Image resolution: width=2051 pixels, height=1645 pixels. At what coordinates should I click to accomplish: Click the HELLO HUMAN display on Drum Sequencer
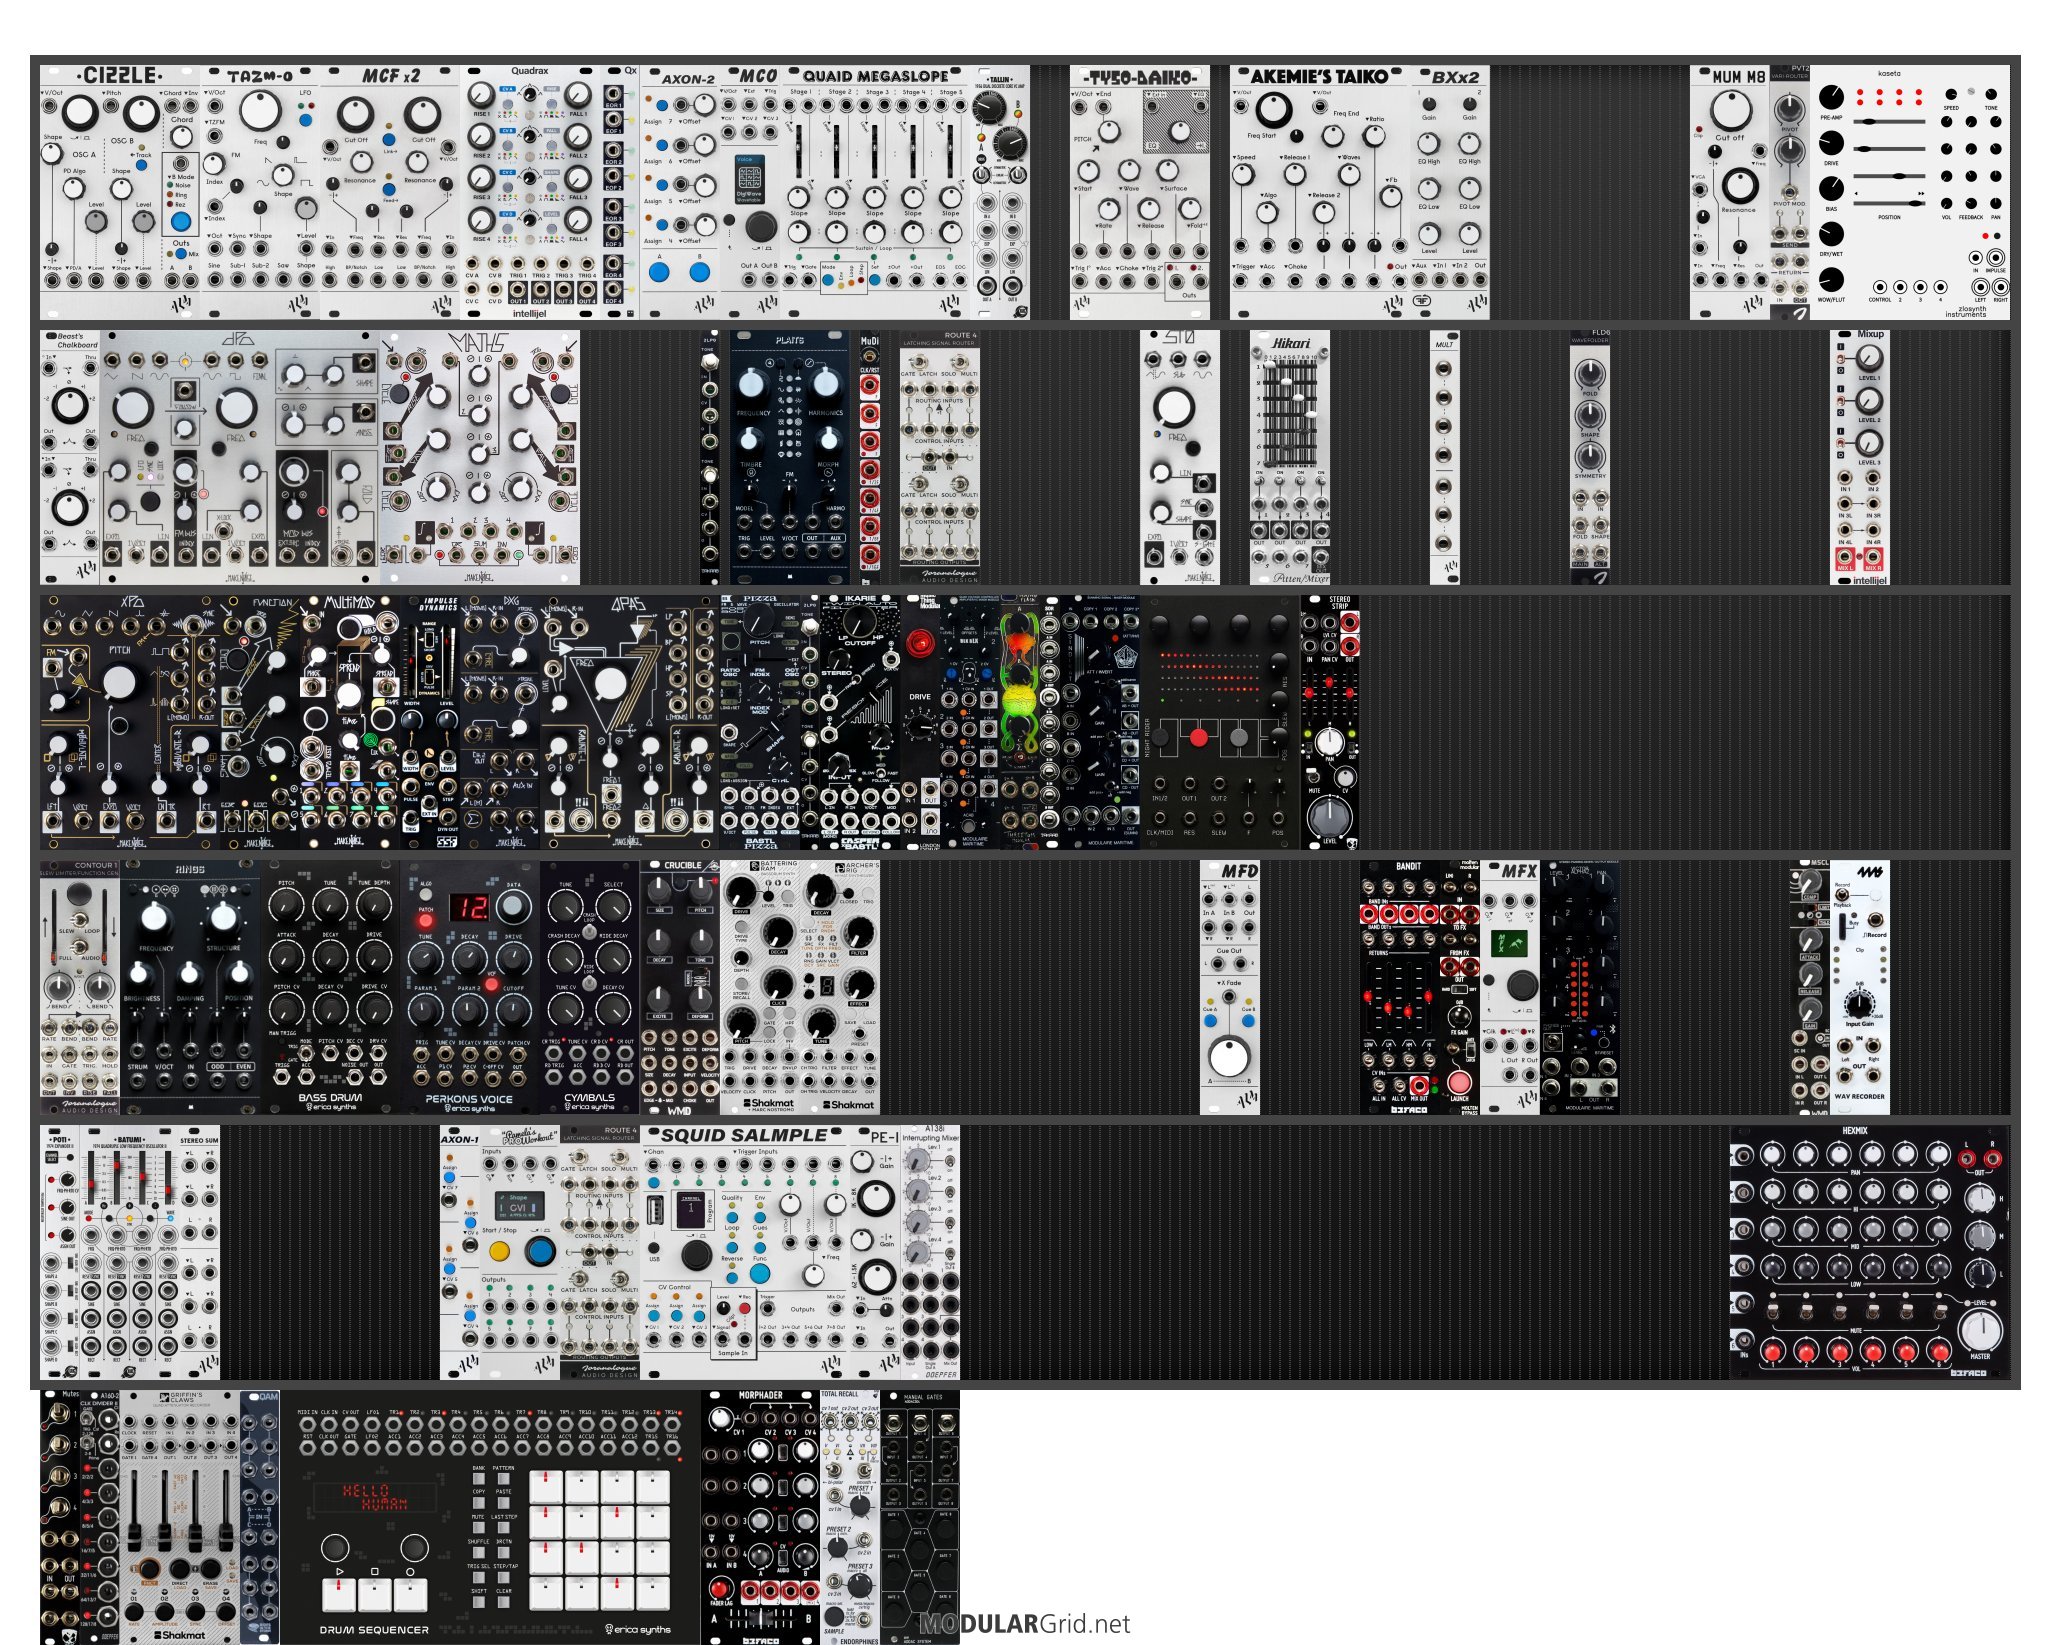(375, 1497)
